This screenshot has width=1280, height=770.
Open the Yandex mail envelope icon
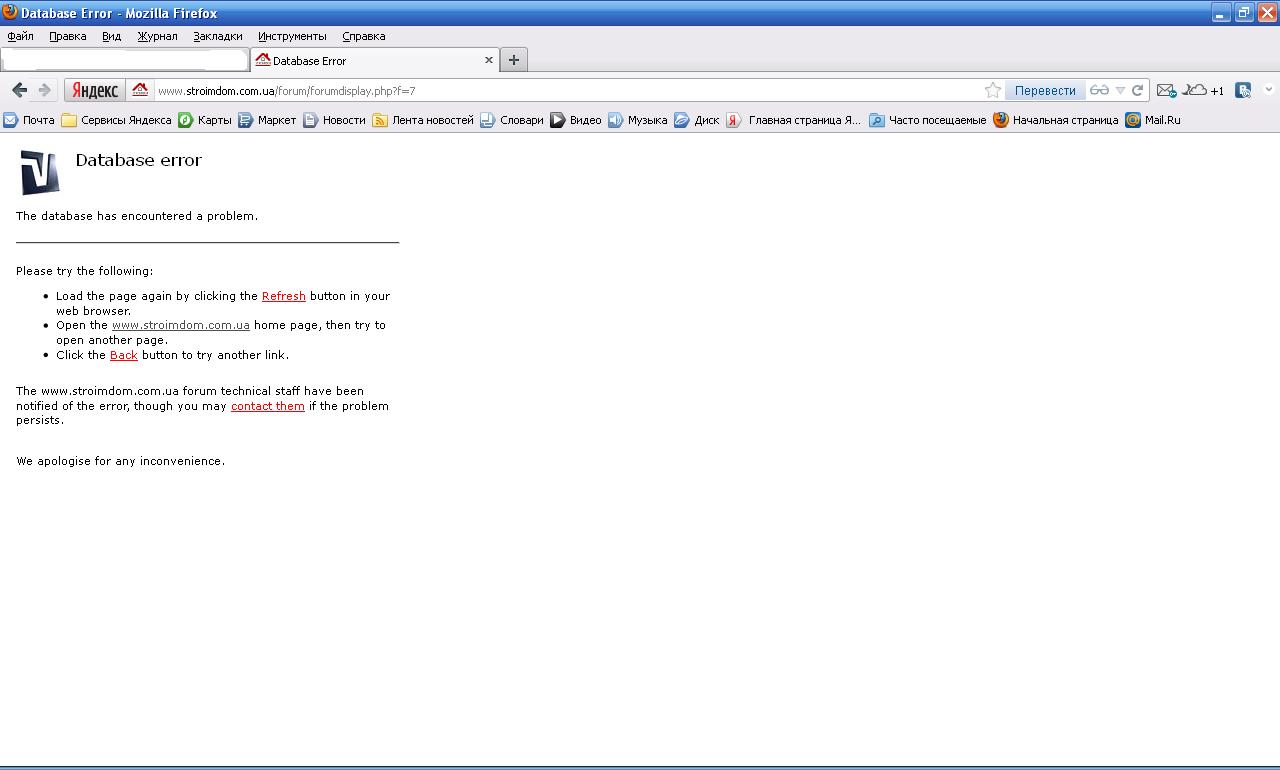point(1166,90)
